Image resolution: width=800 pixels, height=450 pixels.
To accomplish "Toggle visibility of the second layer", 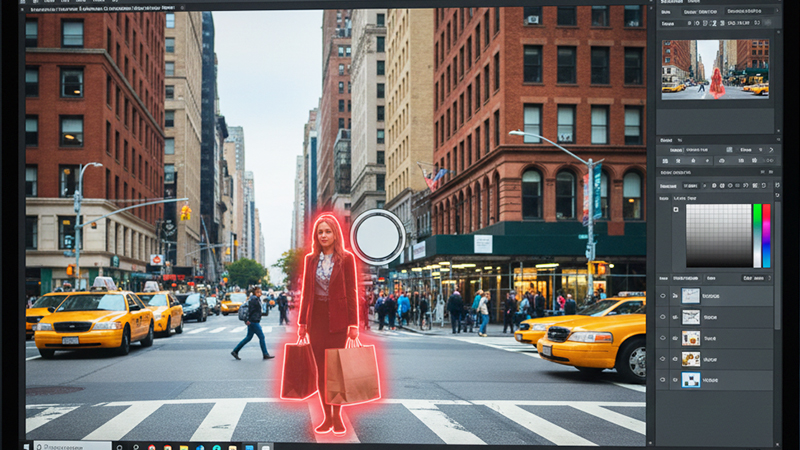I will [x=663, y=318].
